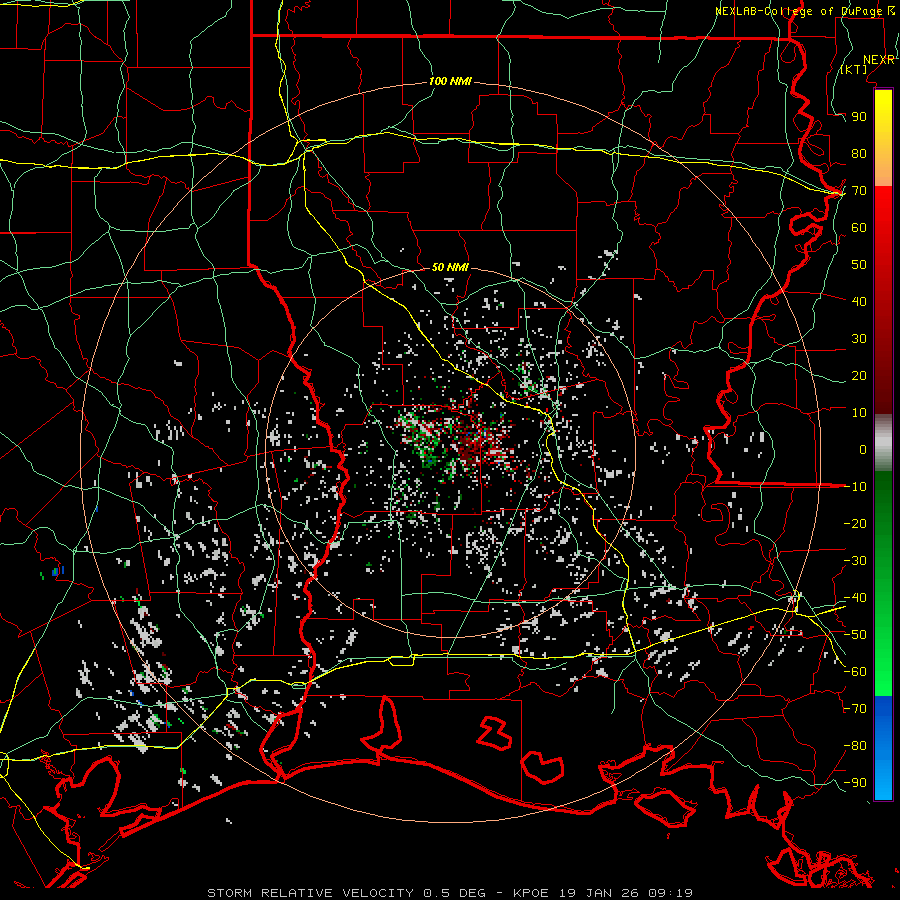Click the 50 NMI range ring label
This screenshot has width=900, height=900.
pyautogui.click(x=450, y=267)
